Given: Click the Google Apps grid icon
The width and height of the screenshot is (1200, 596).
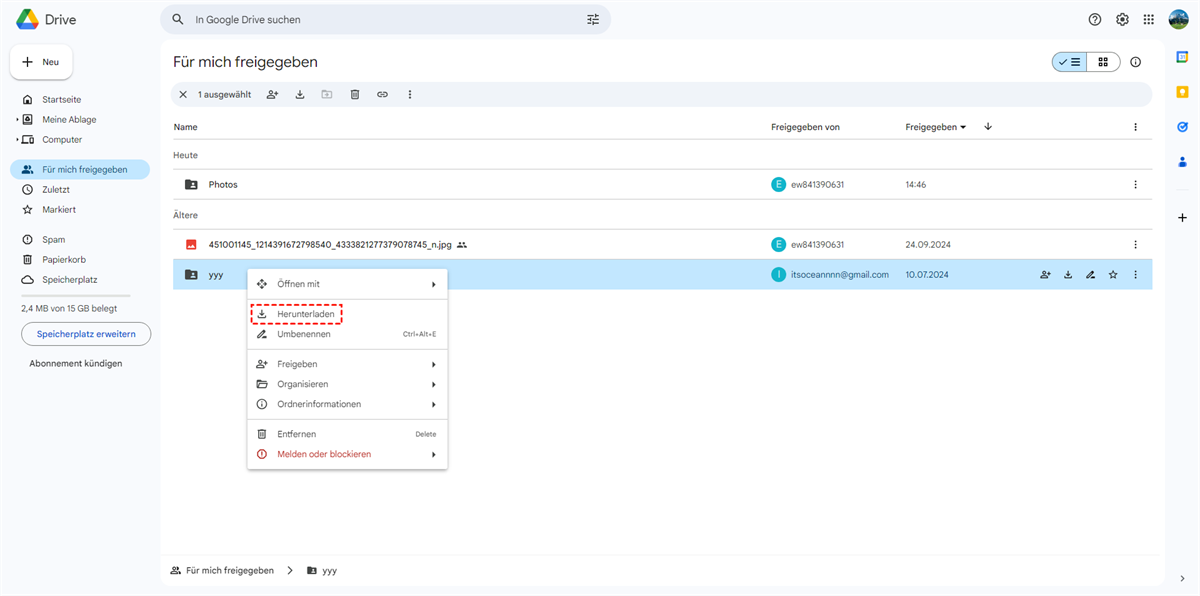Looking at the screenshot, I should click(x=1148, y=20).
